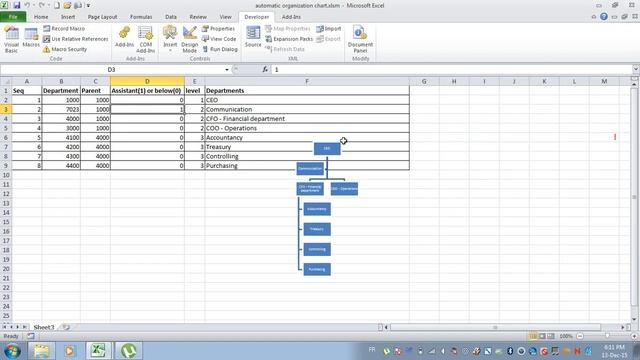Switch to Page Layout view
640x360 pixels.
coord(542,336)
